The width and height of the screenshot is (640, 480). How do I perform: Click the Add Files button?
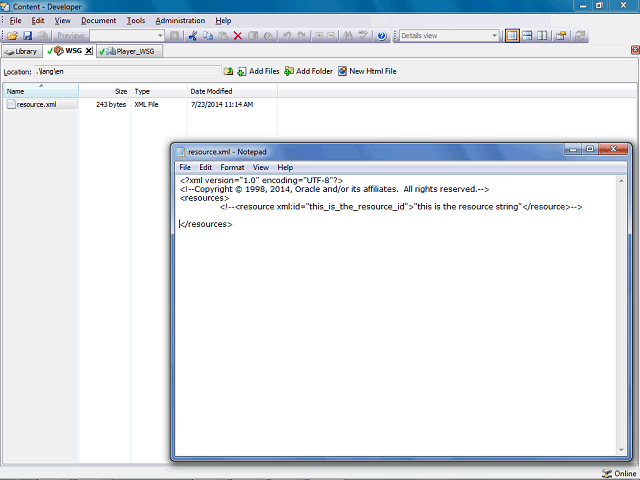coord(259,71)
